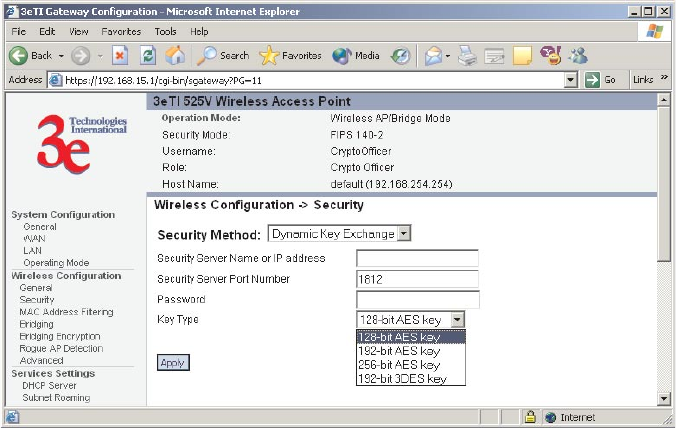
Task: Click Security Server Name or IP field
Action: click(x=417, y=258)
